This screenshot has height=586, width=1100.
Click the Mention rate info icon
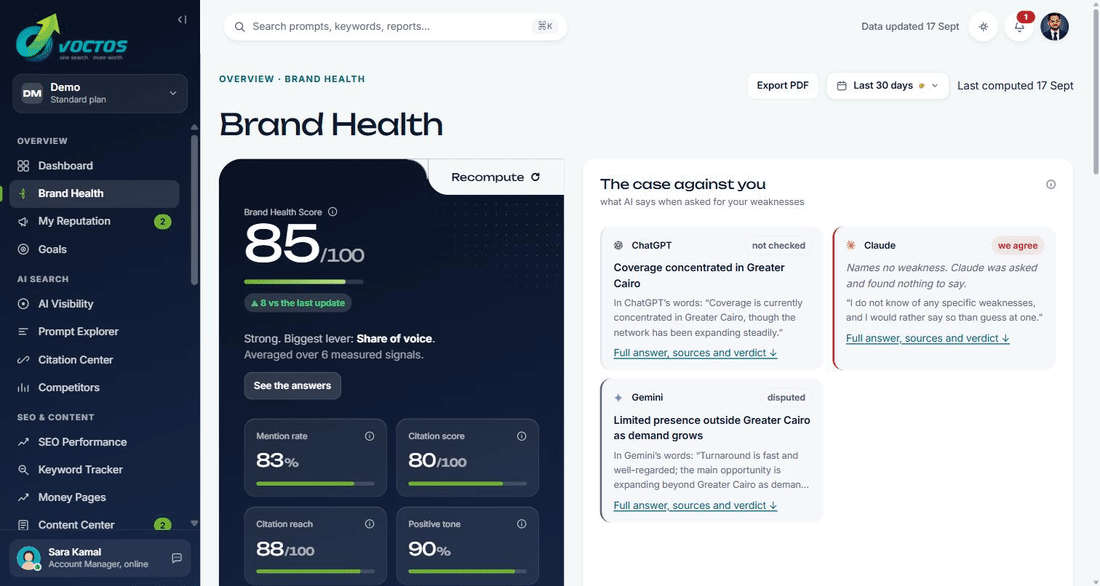[x=370, y=436]
